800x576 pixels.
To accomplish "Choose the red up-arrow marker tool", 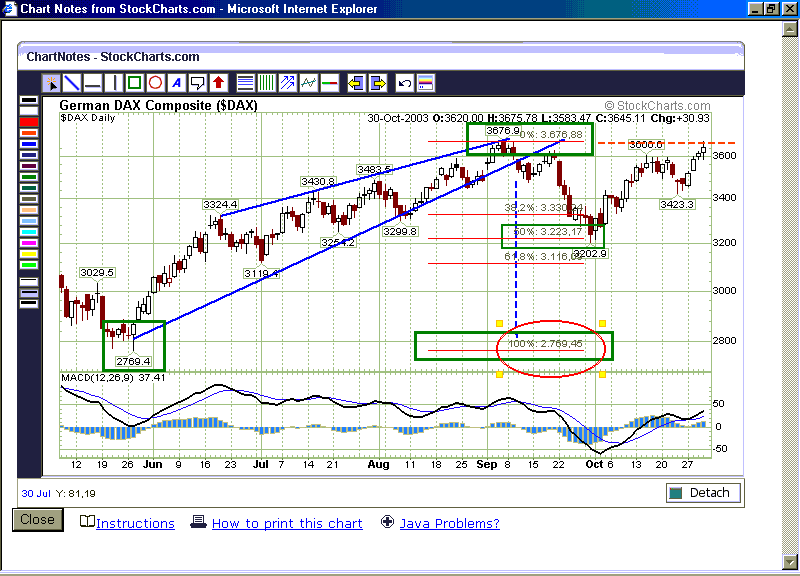I will [218, 83].
